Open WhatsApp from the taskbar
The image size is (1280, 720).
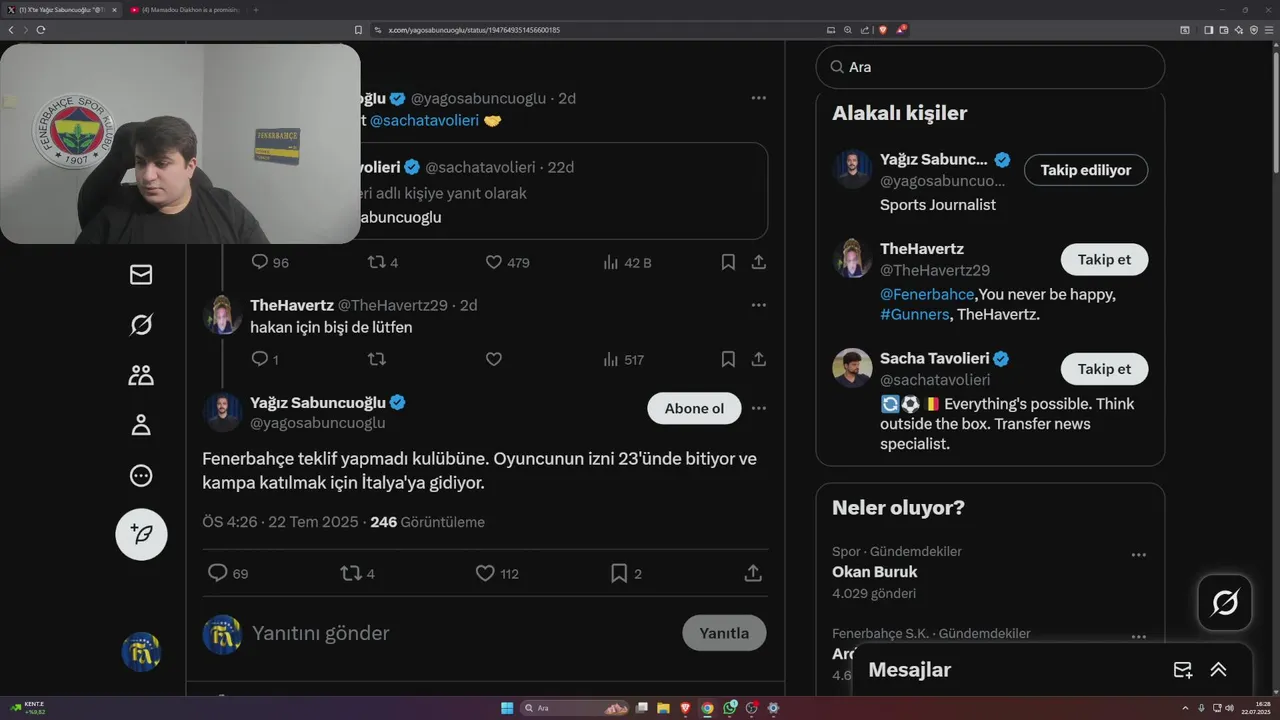(x=729, y=708)
